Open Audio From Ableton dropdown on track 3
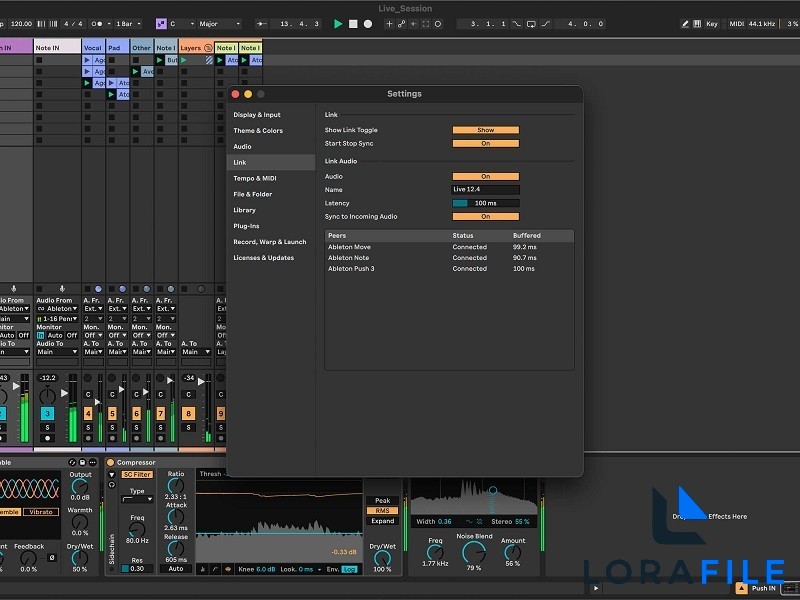The height and width of the screenshot is (600, 800). 57,309
